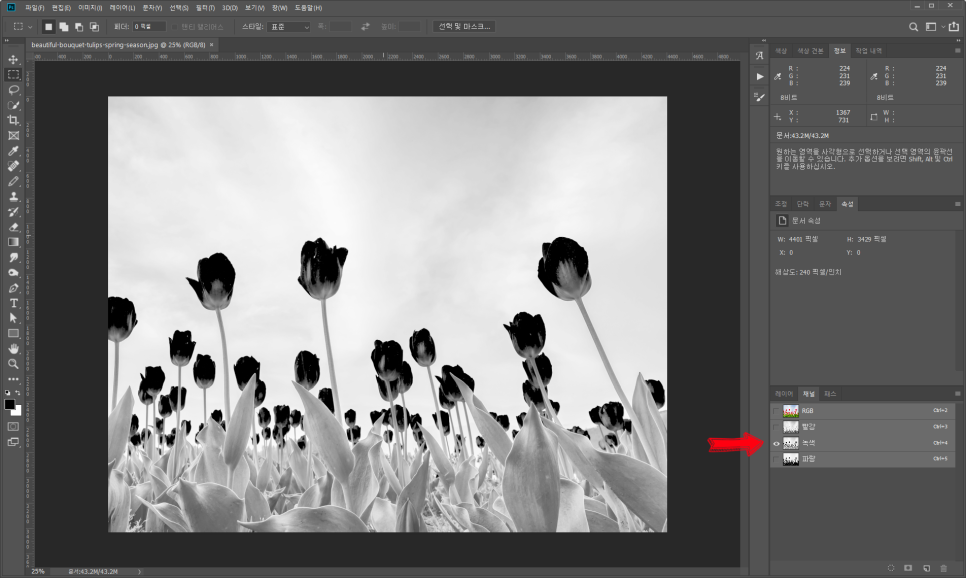Click the 선택 및 마스크 button
Viewport: 966px width, 578px height.
point(463,27)
